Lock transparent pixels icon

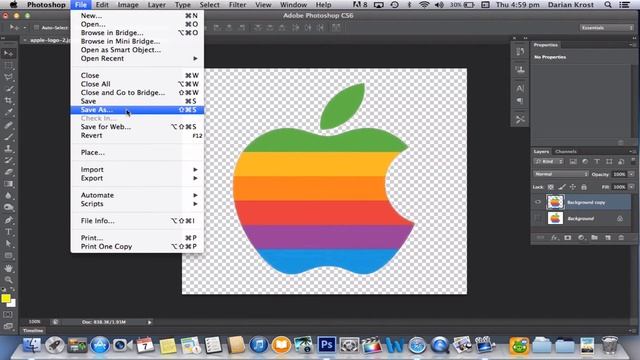click(551, 187)
